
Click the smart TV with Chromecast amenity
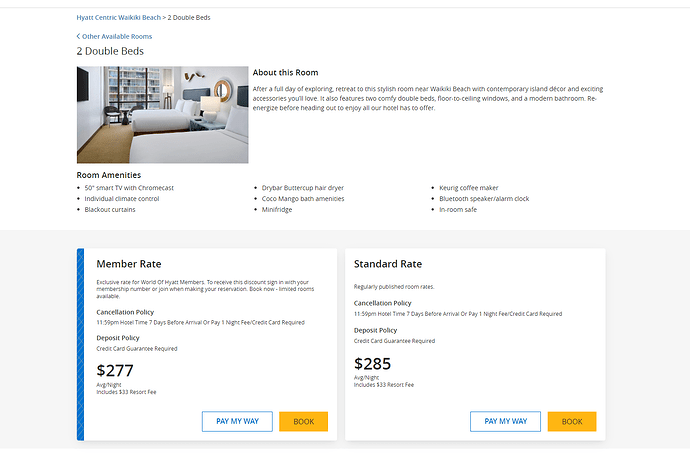click(129, 188)
